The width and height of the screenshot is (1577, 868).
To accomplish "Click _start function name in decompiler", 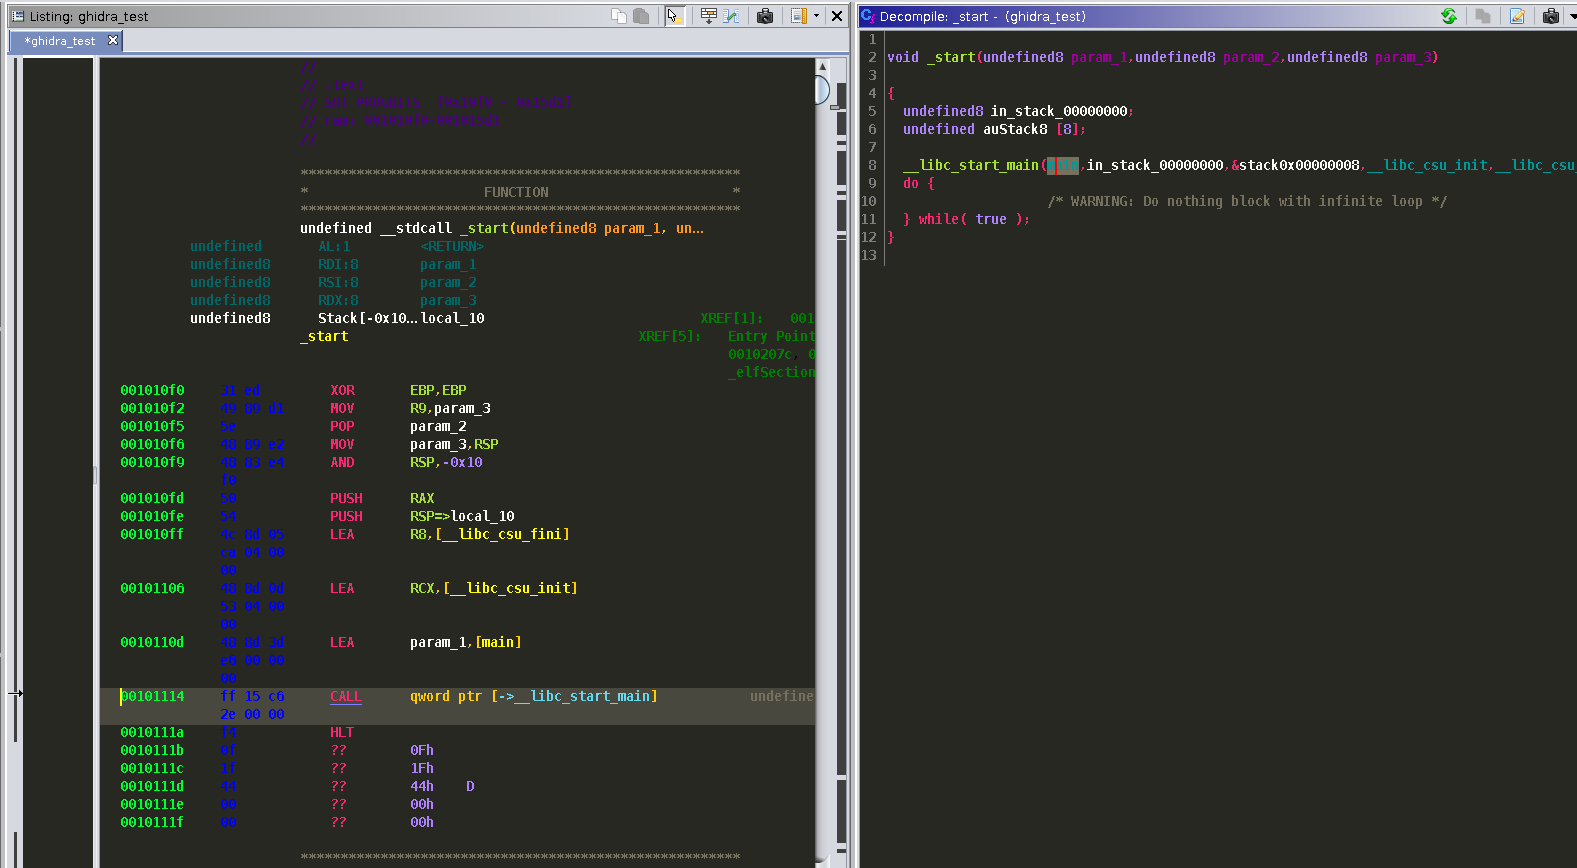I will pos(951,57).
